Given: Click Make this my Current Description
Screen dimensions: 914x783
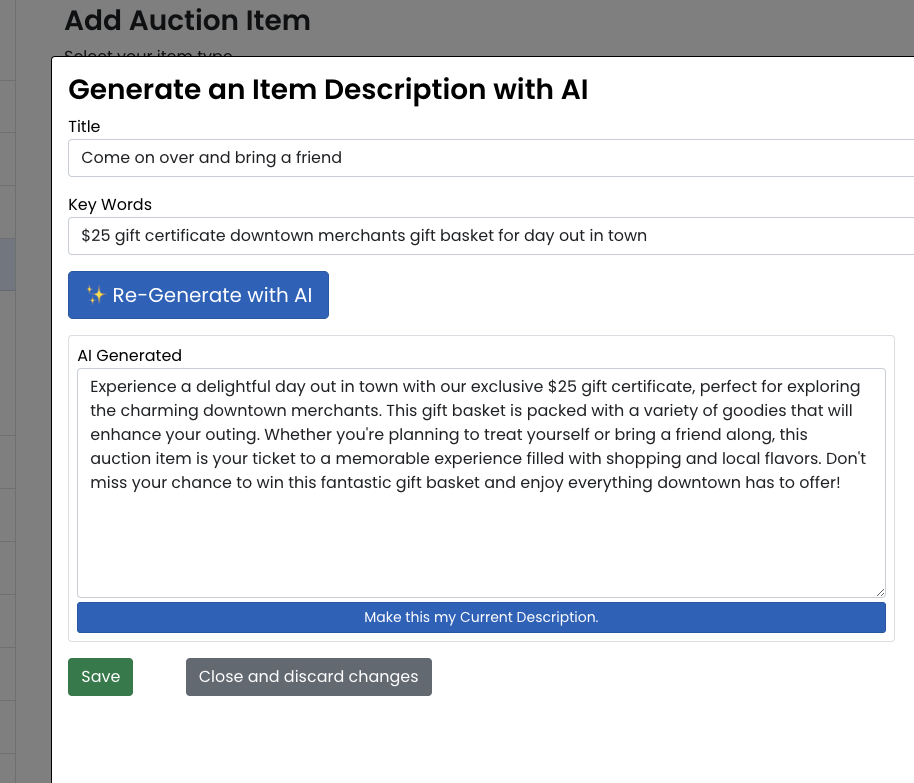Looking at the screenshot, I should tap(481, 617).
